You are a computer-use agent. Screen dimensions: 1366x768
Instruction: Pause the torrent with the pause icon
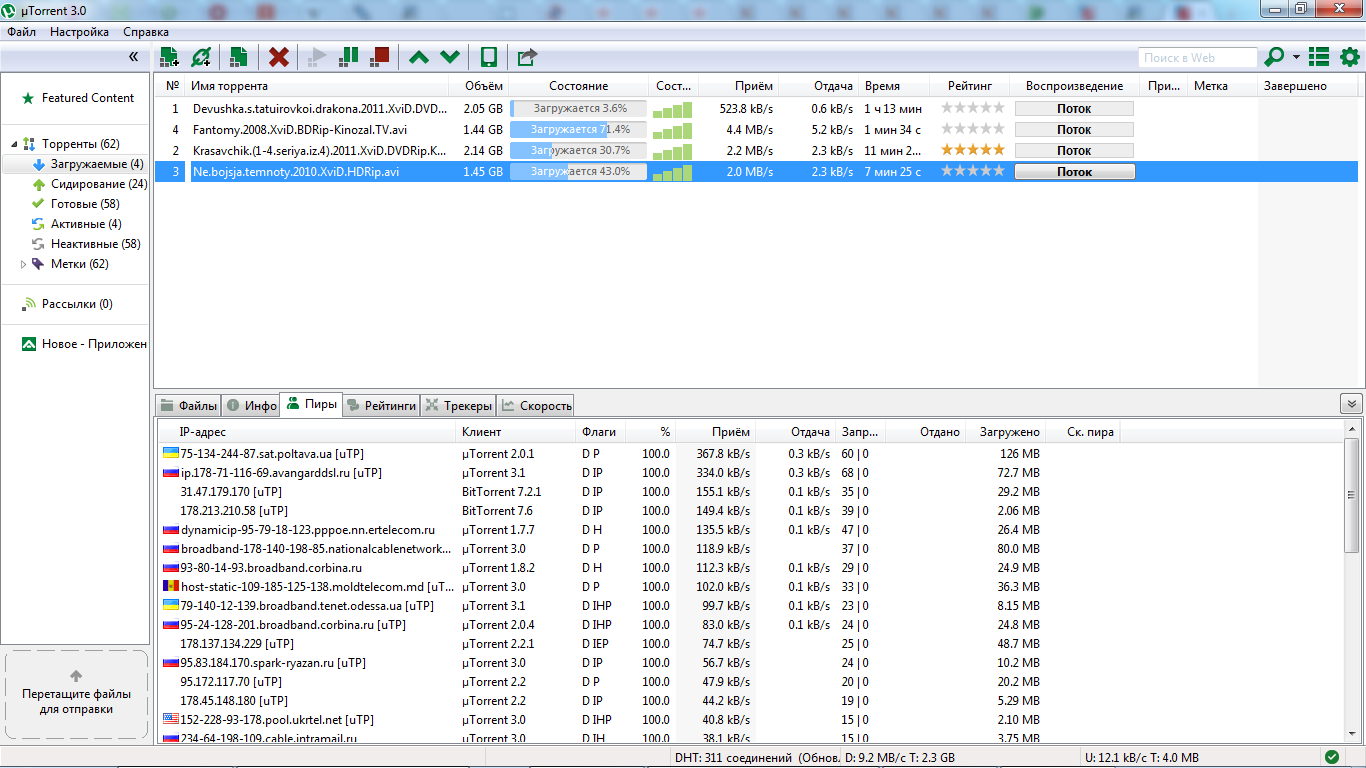point(348,57)
